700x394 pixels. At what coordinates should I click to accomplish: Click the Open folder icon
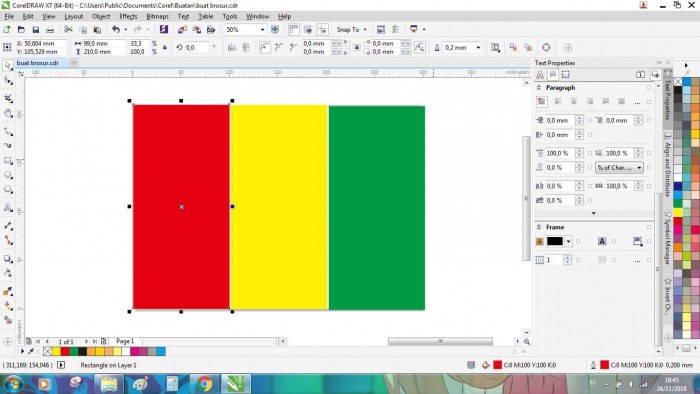(x=21, y=29)
